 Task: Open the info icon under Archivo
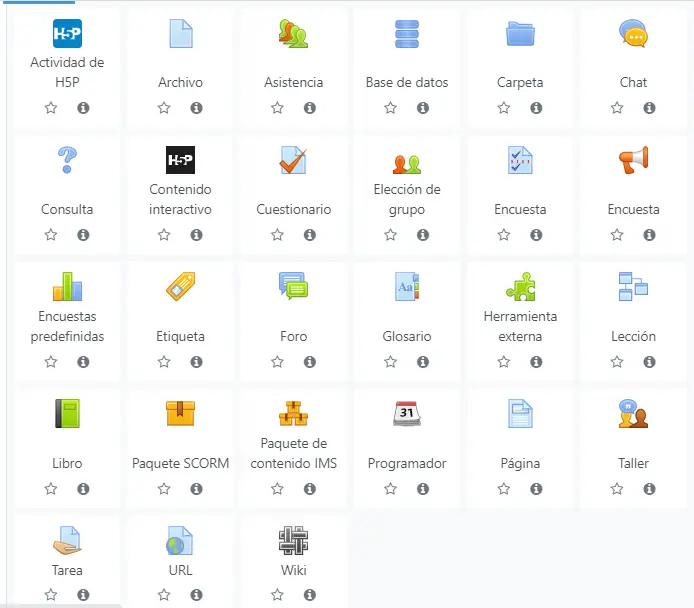point(197,108)
